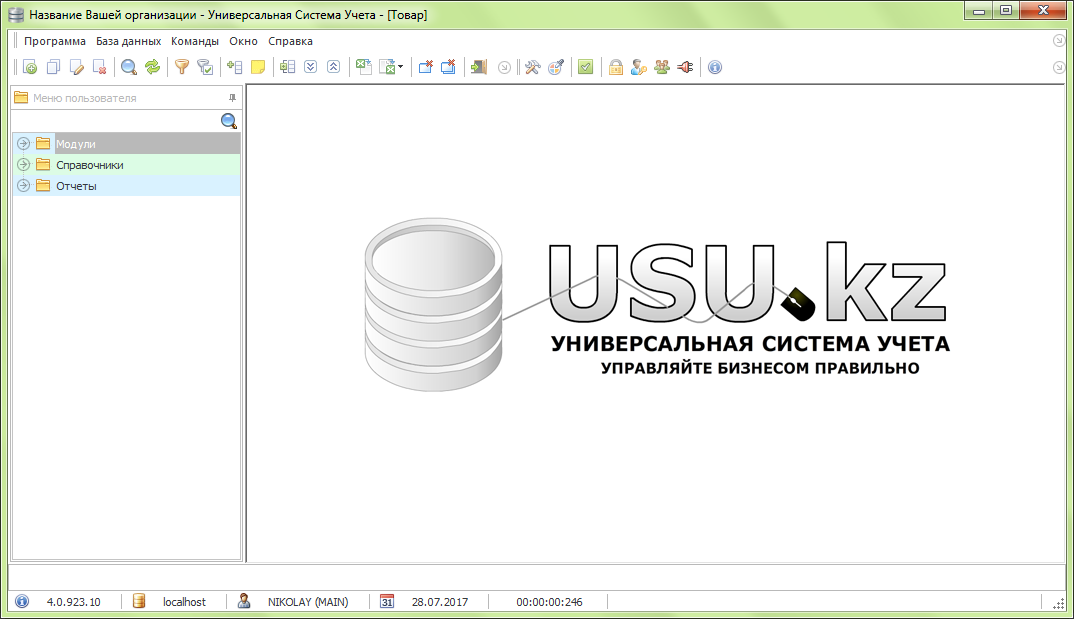1074x619 pixels.
Task: Click the exit door toolbar icon
Action: pos(479,67)
